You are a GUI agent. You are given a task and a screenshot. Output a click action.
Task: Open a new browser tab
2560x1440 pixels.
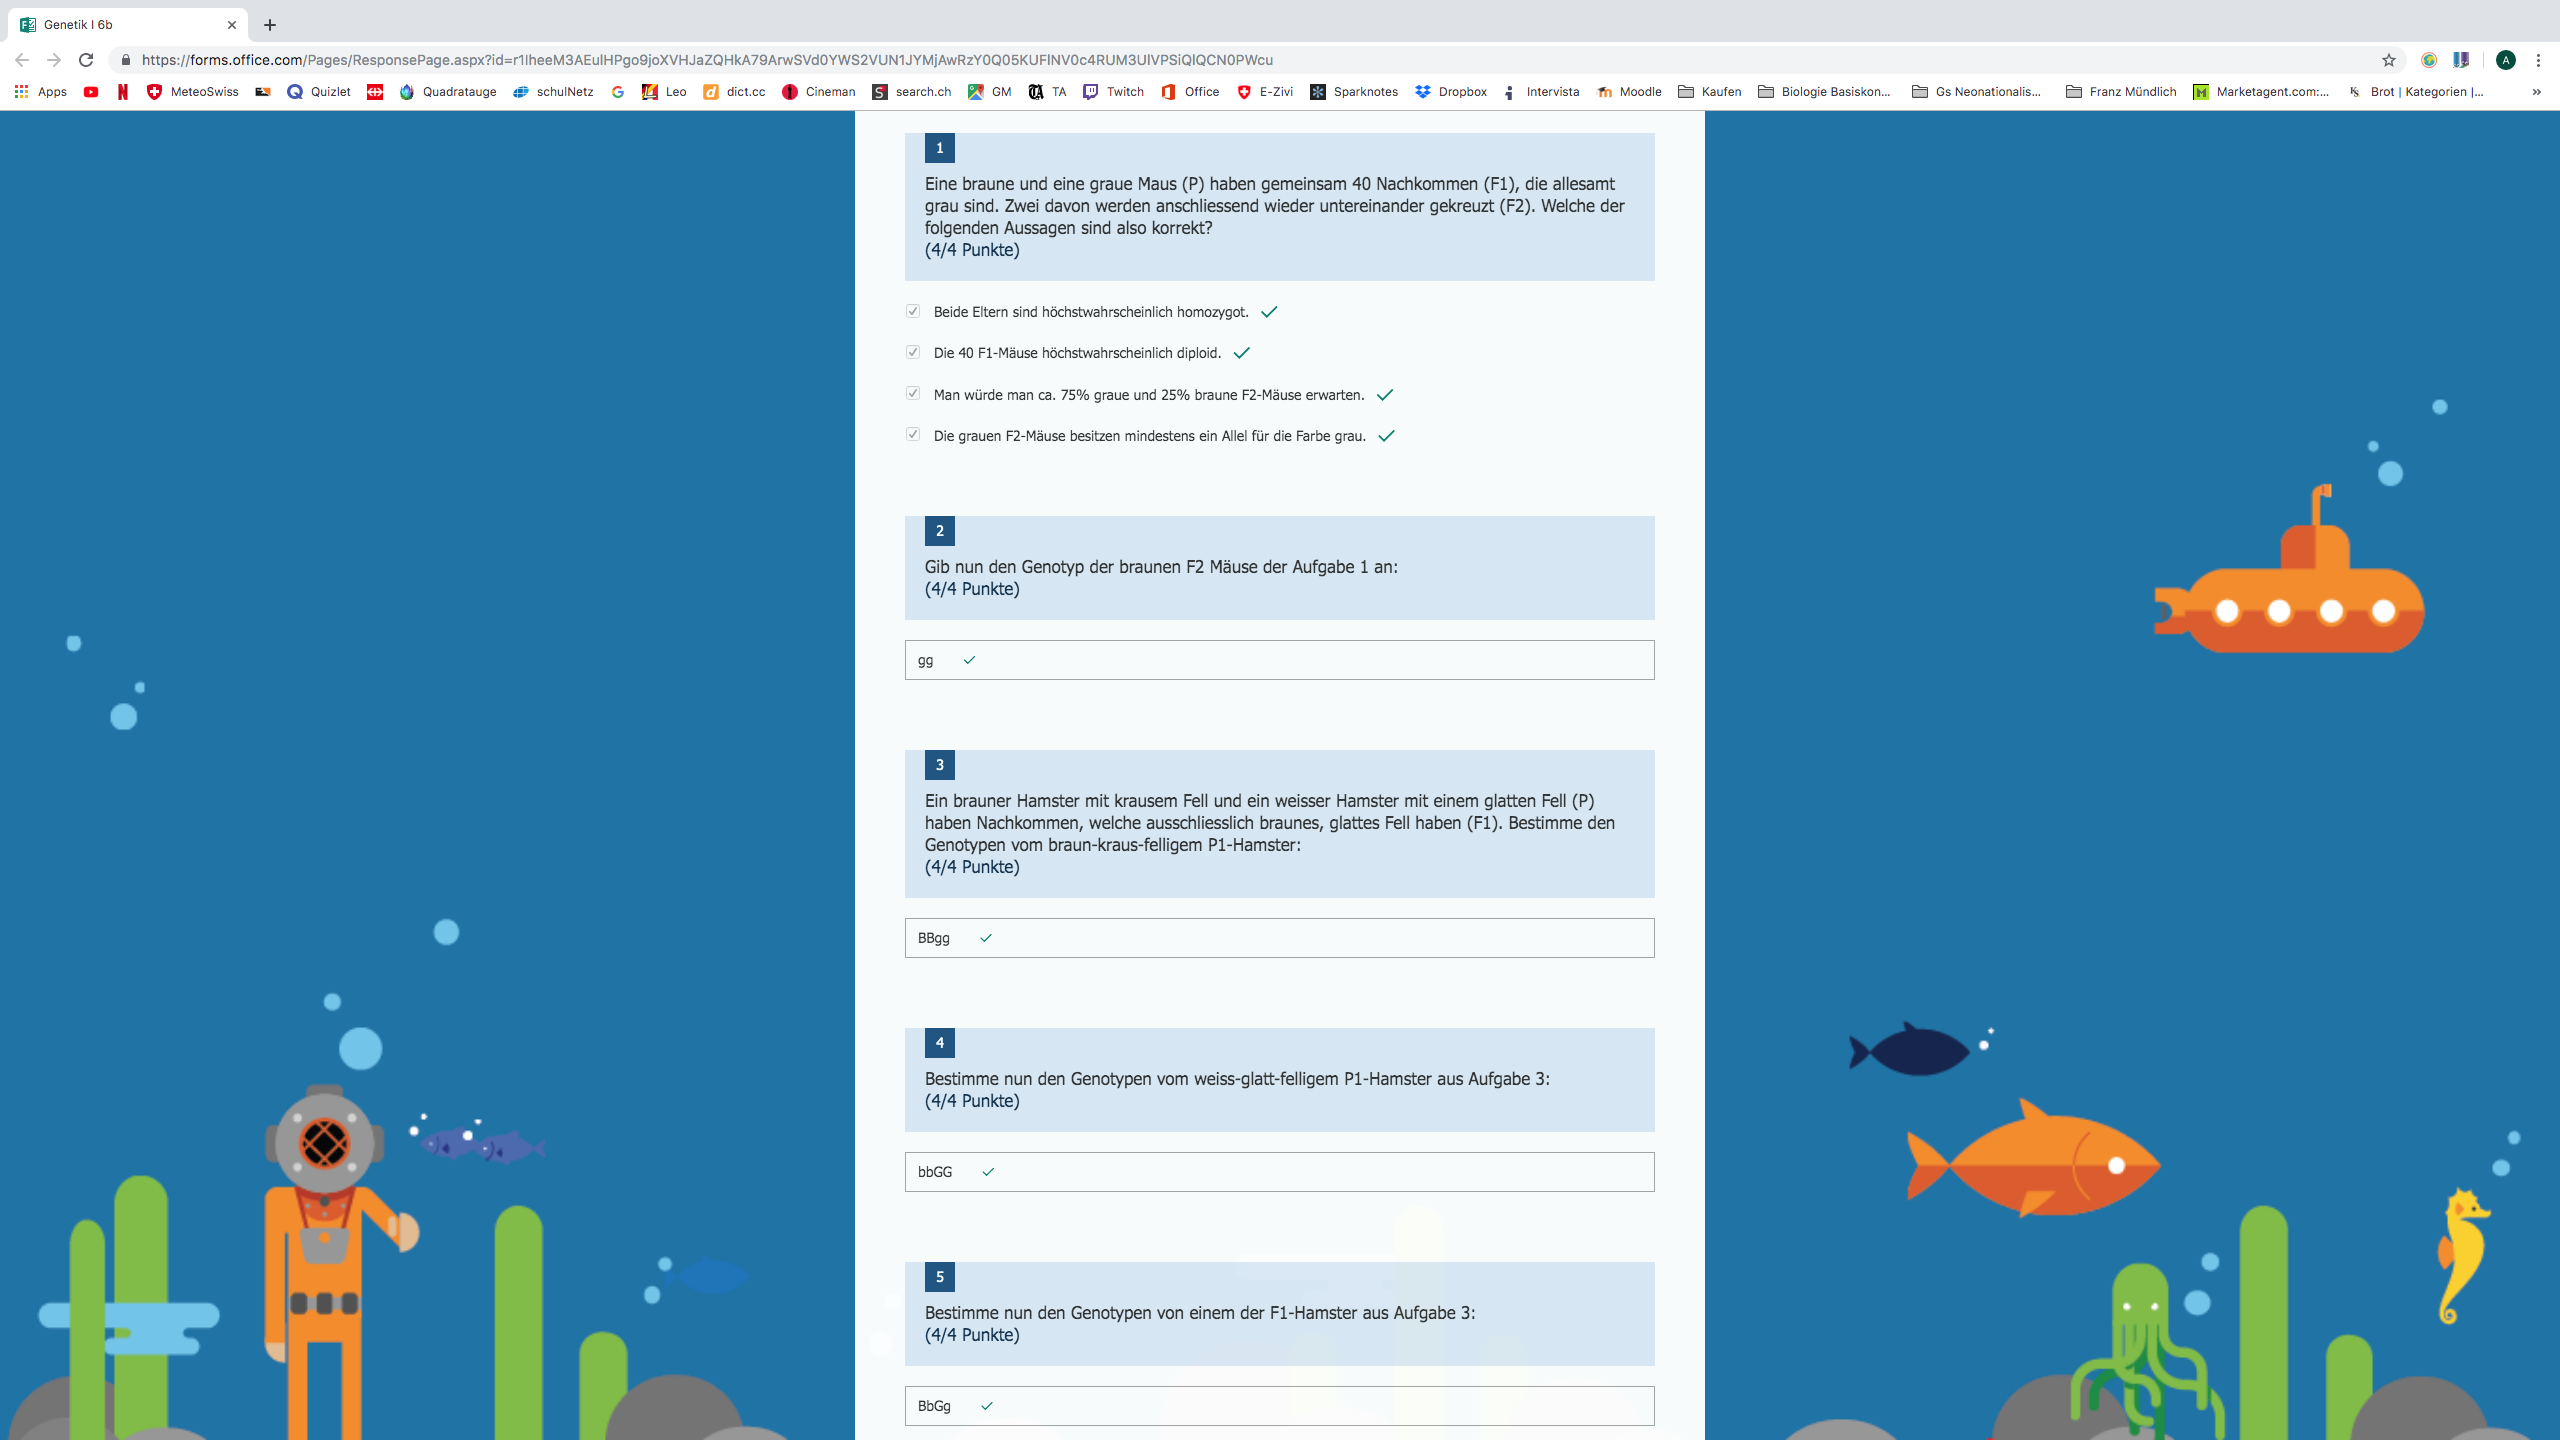click(270, 25)
